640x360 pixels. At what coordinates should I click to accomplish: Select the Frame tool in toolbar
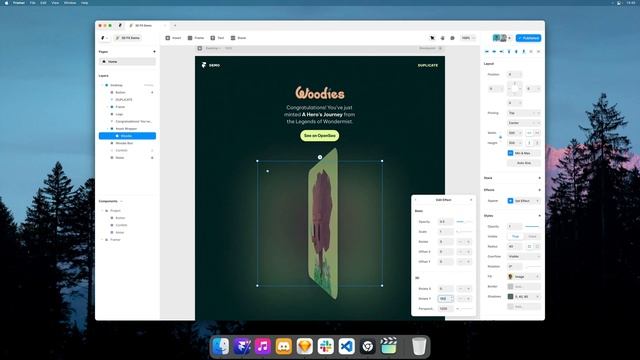tap(196, 38)
